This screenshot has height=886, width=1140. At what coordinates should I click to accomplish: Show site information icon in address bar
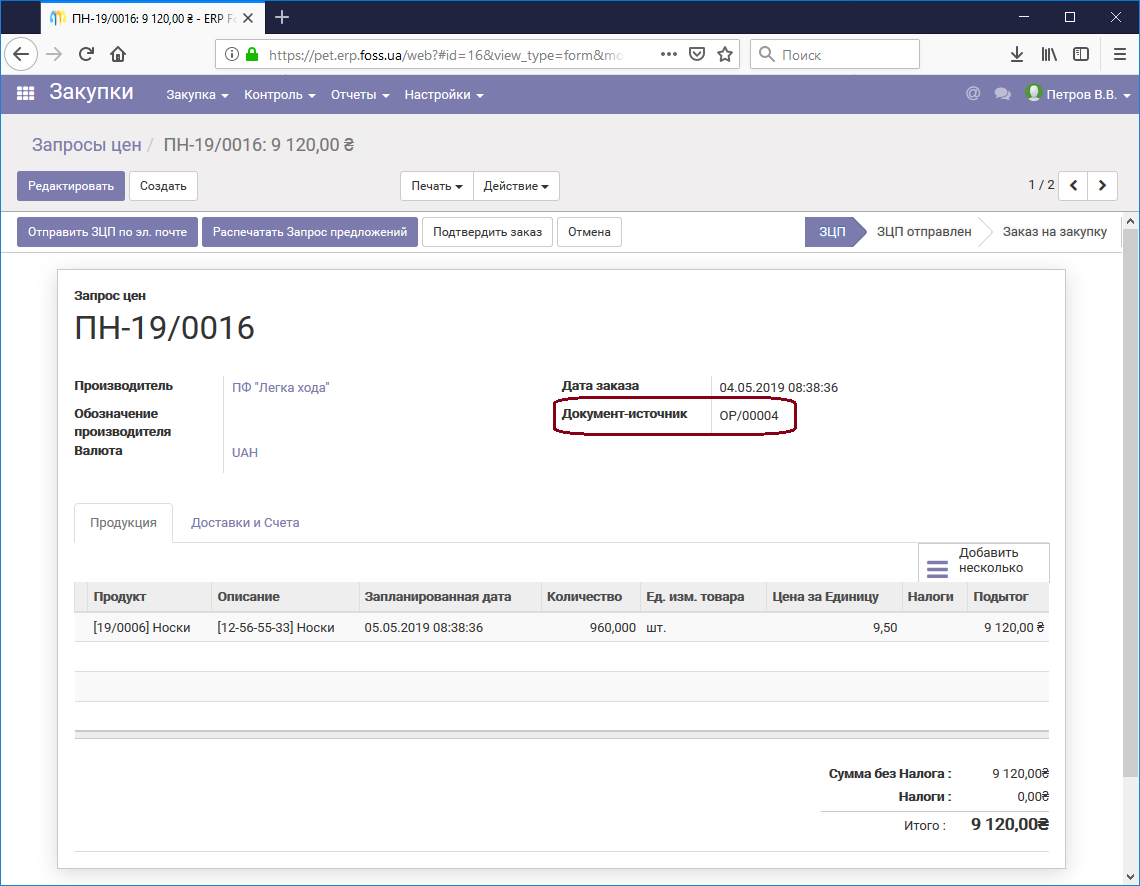[231, 55]
